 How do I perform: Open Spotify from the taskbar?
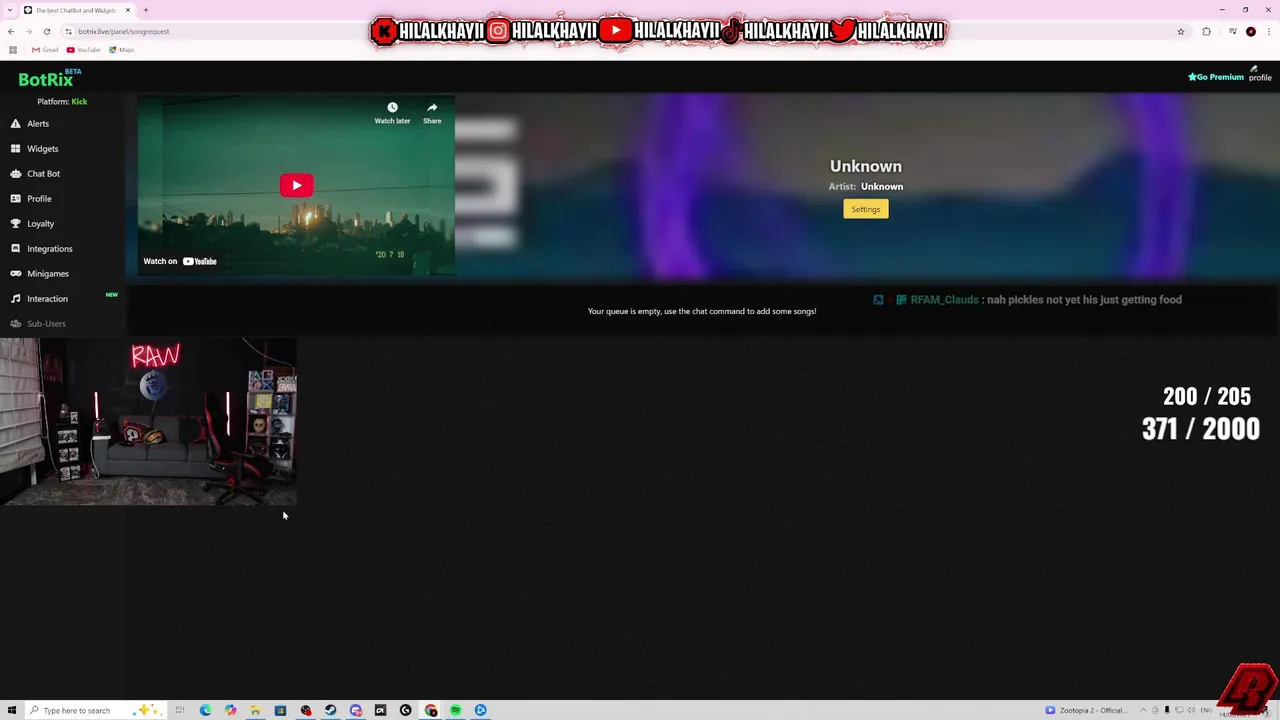point(455,710)
